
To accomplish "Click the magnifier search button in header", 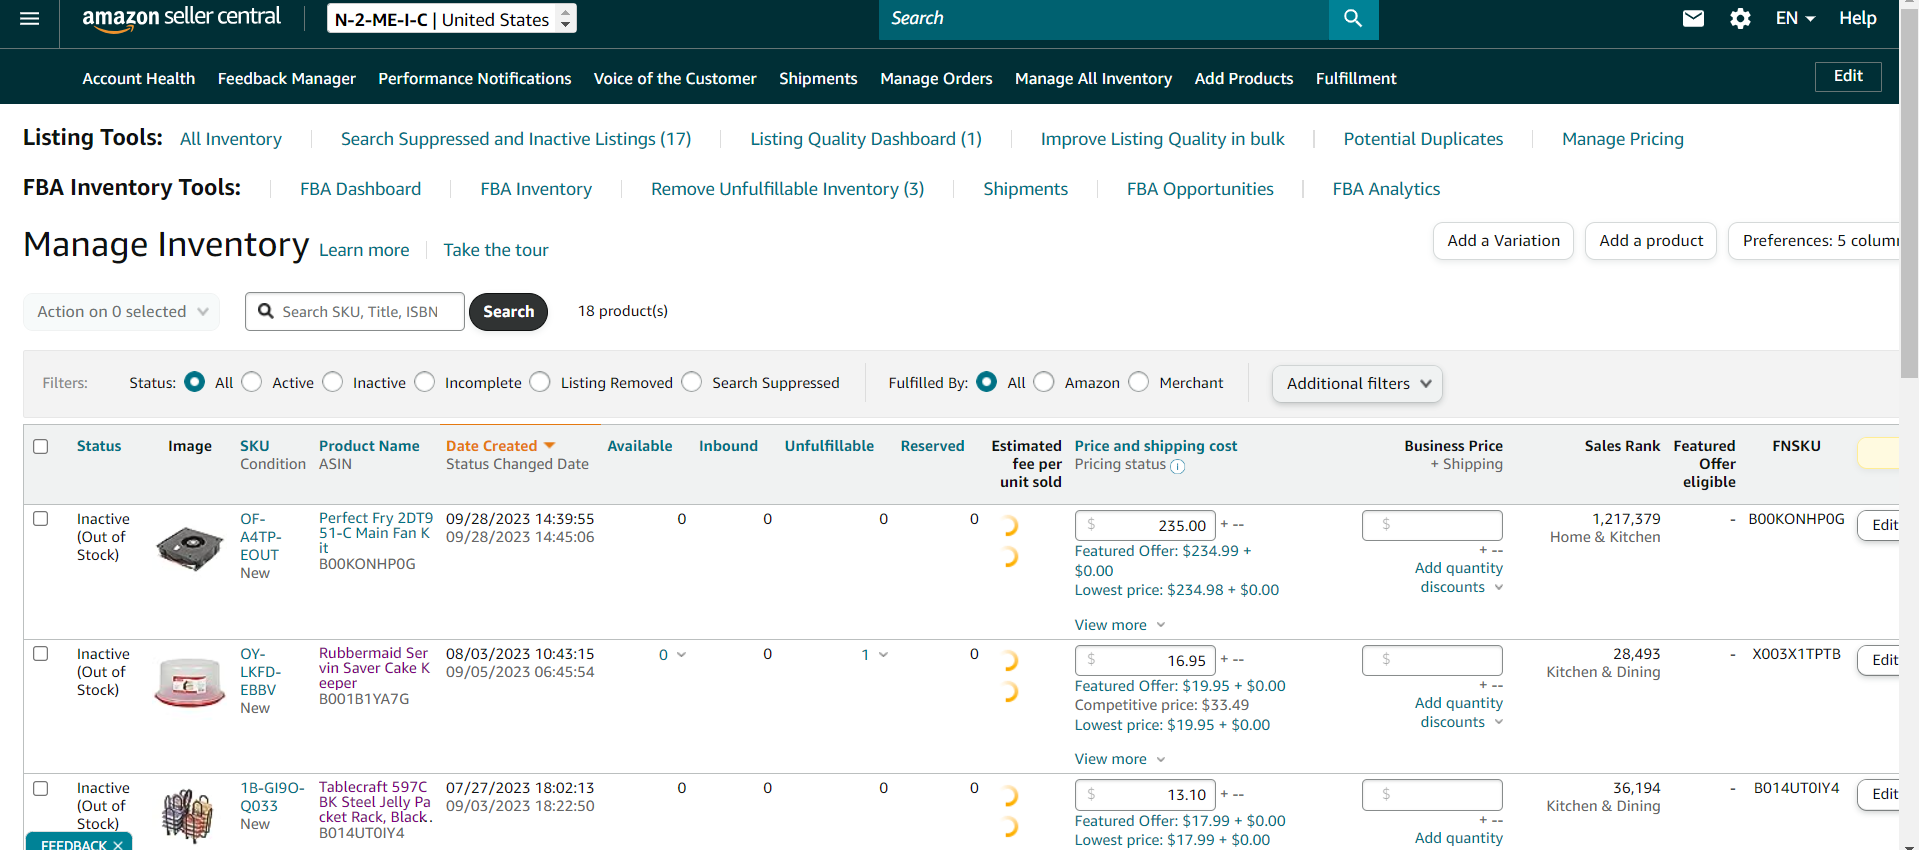I will click(1353, 19).
